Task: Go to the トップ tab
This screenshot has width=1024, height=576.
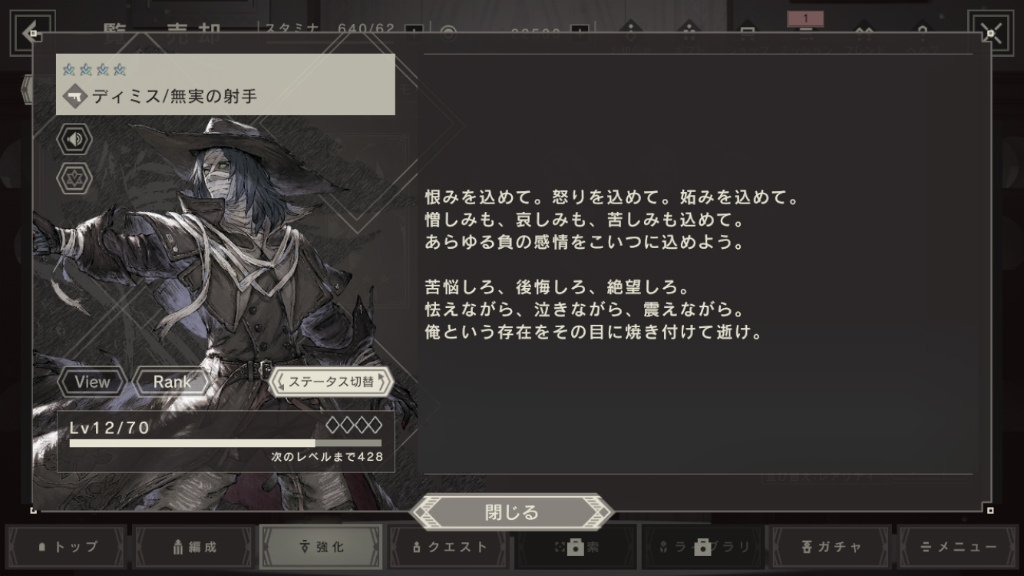Action: pyautogui.click(x=67, y=547)
